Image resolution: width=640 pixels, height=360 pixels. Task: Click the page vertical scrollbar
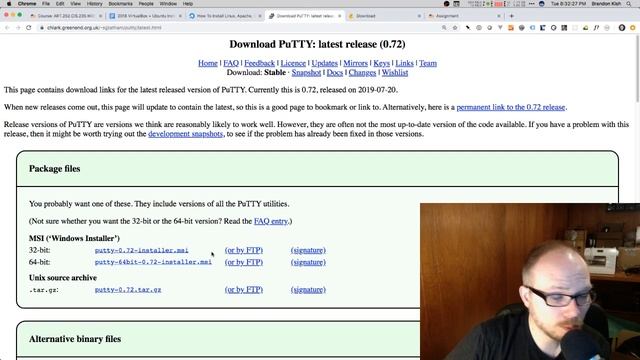click(638, 69)
